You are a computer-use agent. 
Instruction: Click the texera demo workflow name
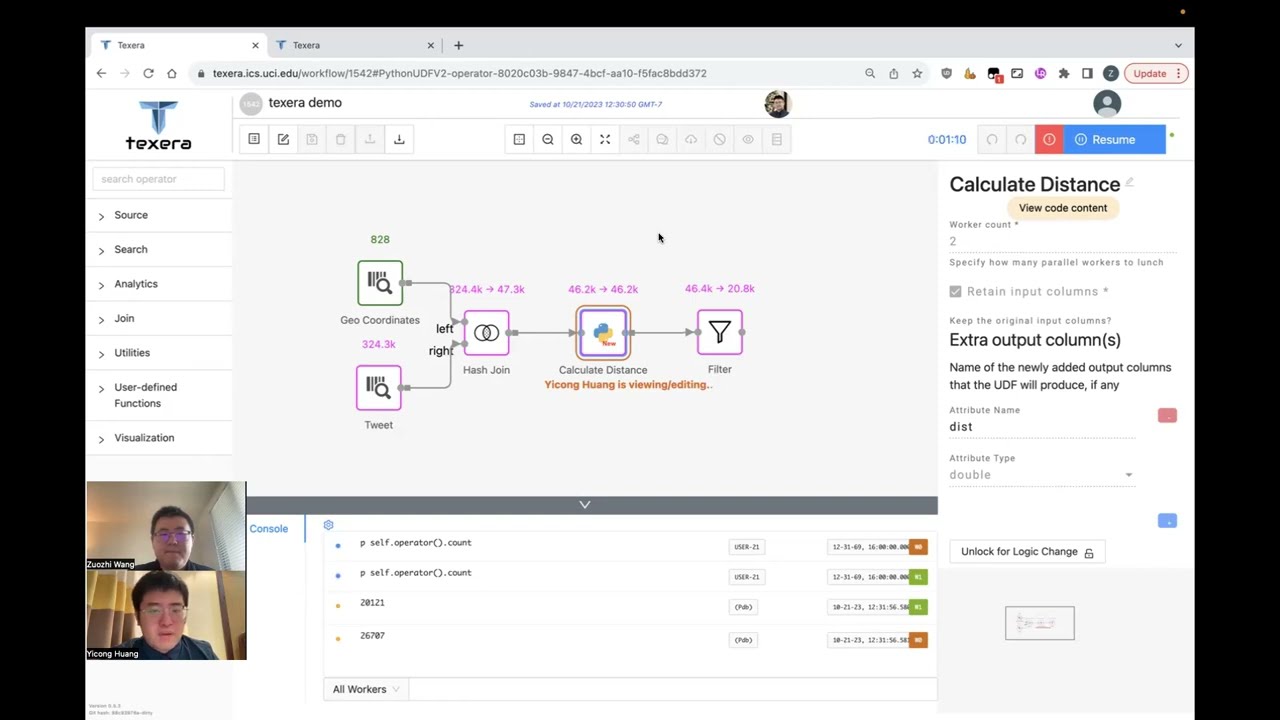click(305, 103)
